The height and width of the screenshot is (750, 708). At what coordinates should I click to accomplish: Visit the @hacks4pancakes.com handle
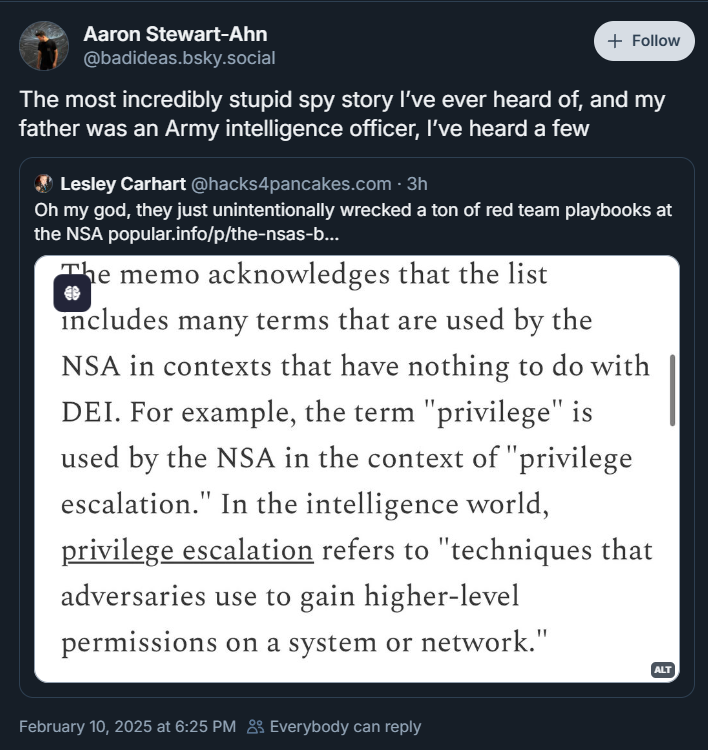(x=290, y=183)
